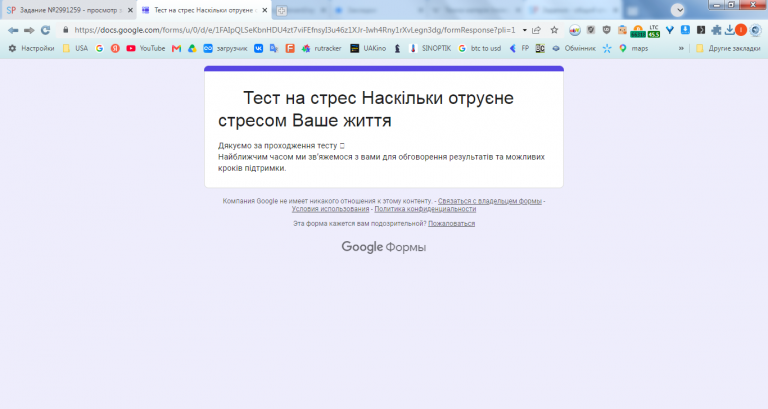Viewport: 768px width, 409px height.
Task: Open the FP bookmark
Action: pos(519,48)
